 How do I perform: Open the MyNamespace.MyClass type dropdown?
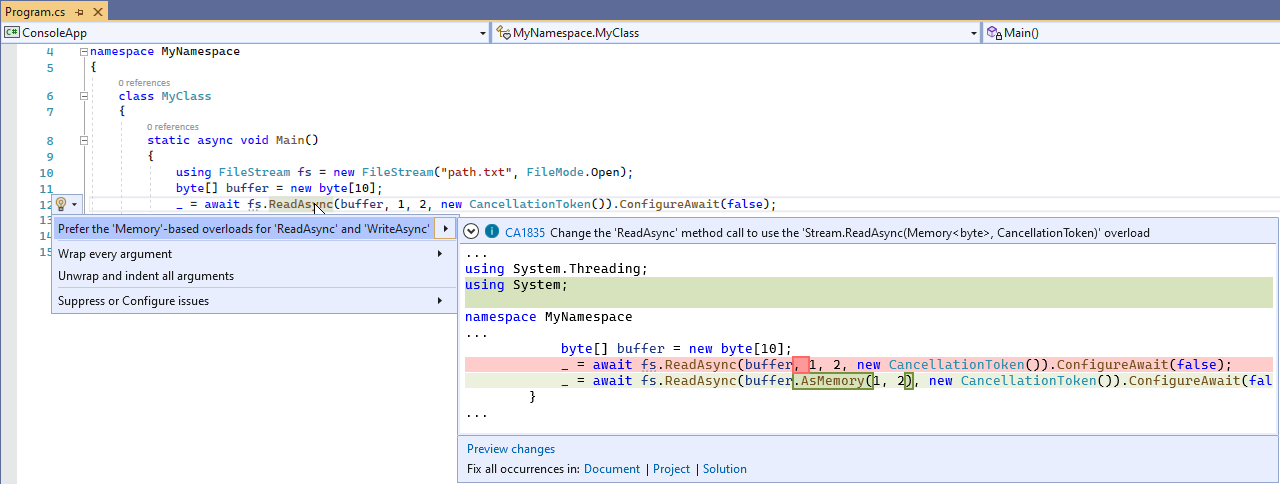974,33
